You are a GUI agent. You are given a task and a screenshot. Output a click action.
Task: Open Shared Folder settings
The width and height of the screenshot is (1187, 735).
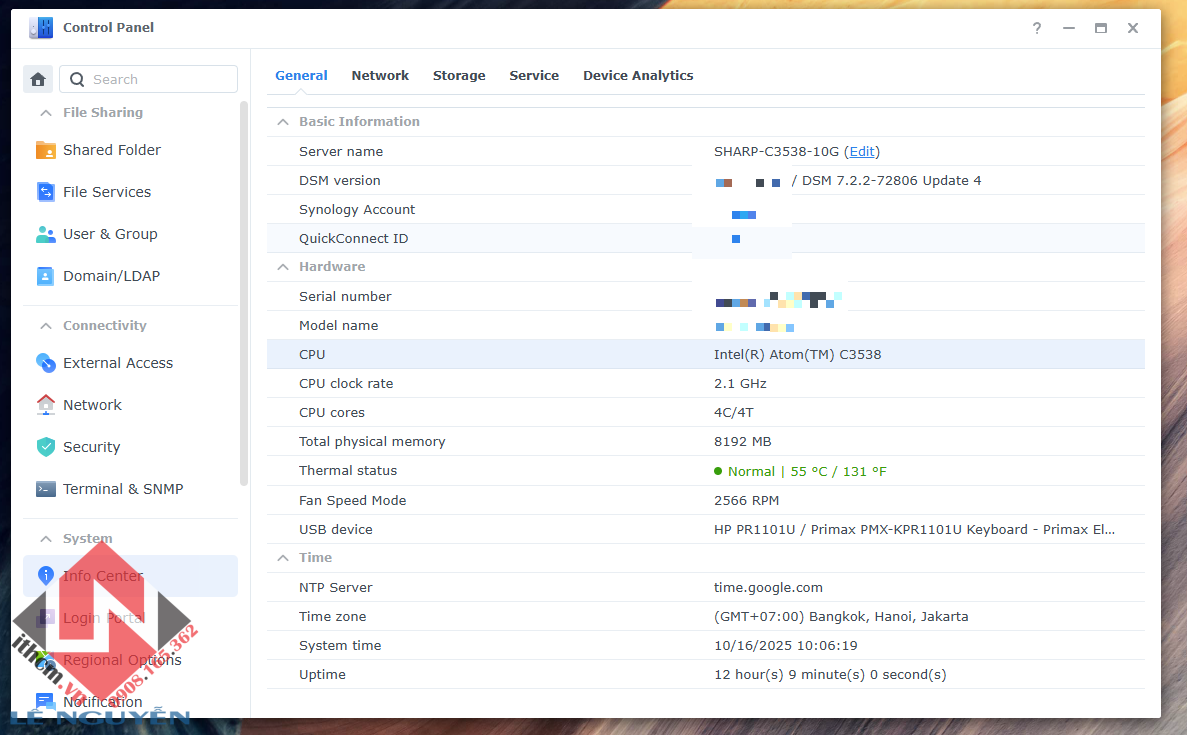pyautogui.click(x=111, y=150)
